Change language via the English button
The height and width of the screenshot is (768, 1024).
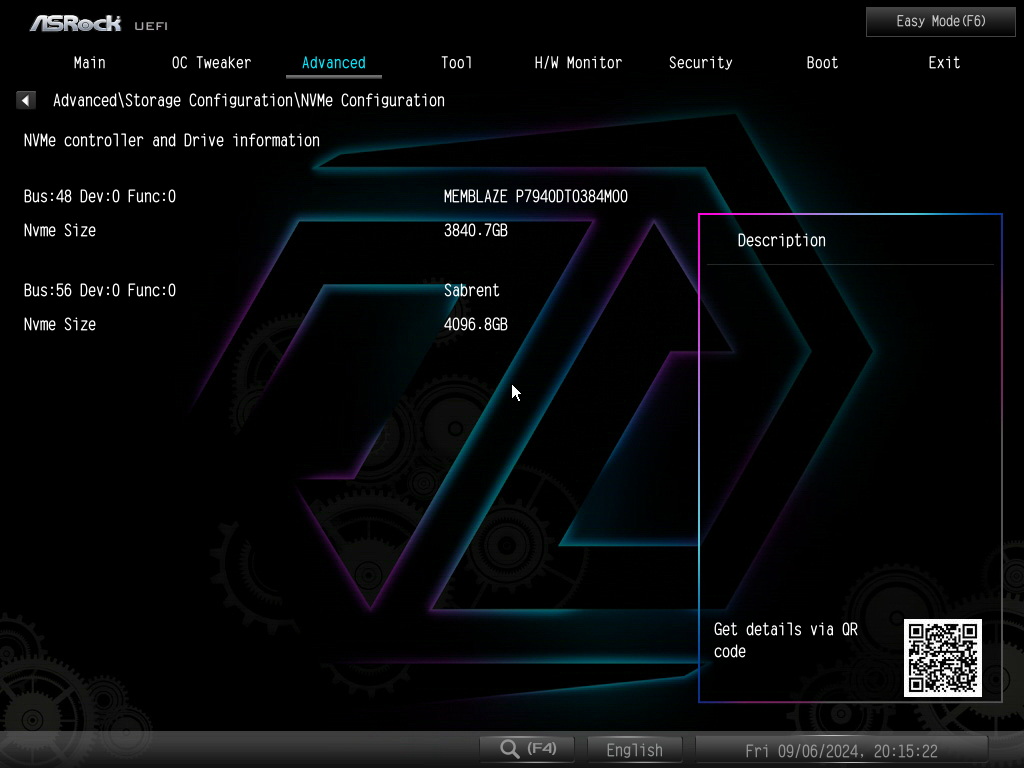coord(634,750)
